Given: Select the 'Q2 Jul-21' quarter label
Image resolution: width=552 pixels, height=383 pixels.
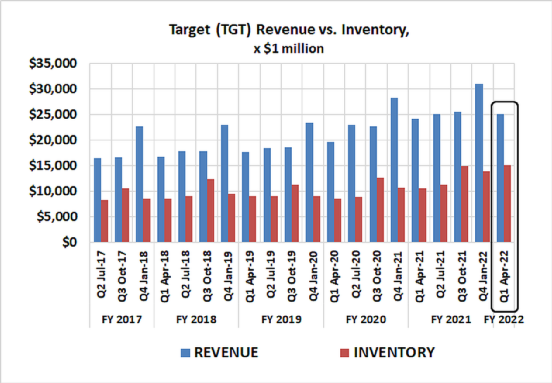Looking at the screenshot, I should 440,275.
